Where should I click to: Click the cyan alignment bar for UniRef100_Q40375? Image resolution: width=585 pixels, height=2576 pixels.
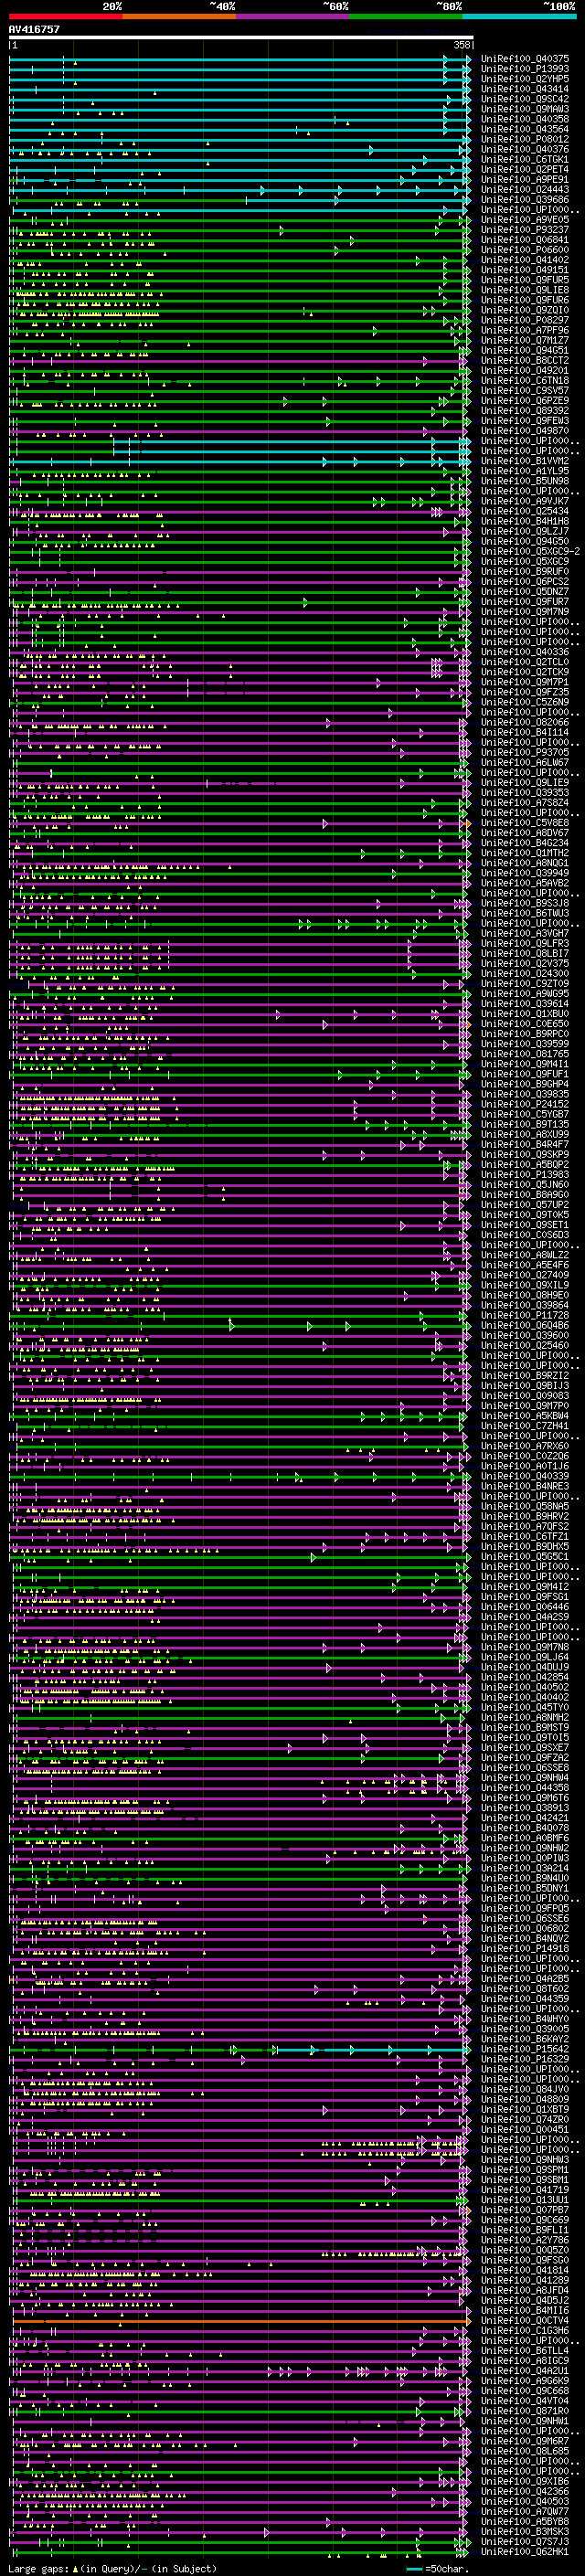click(239, 59)
